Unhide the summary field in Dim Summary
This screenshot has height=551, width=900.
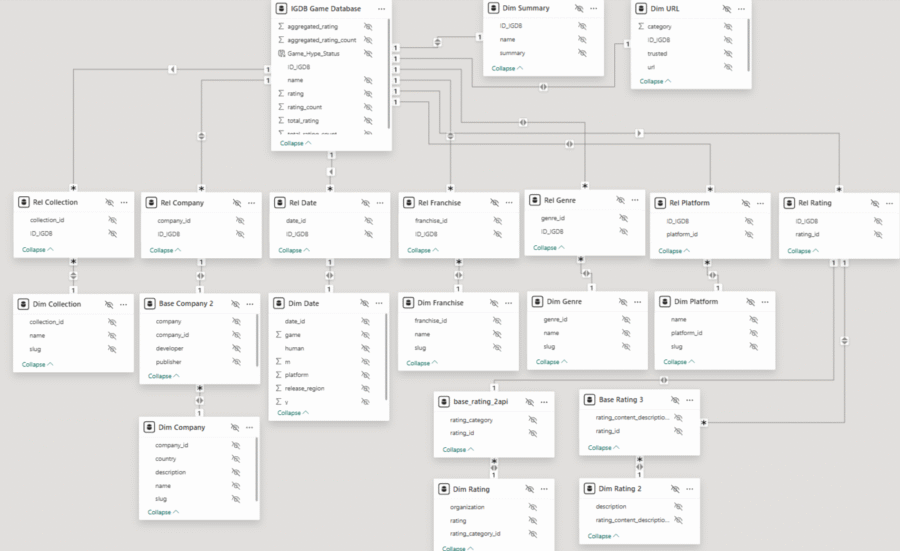pos(582,53)
